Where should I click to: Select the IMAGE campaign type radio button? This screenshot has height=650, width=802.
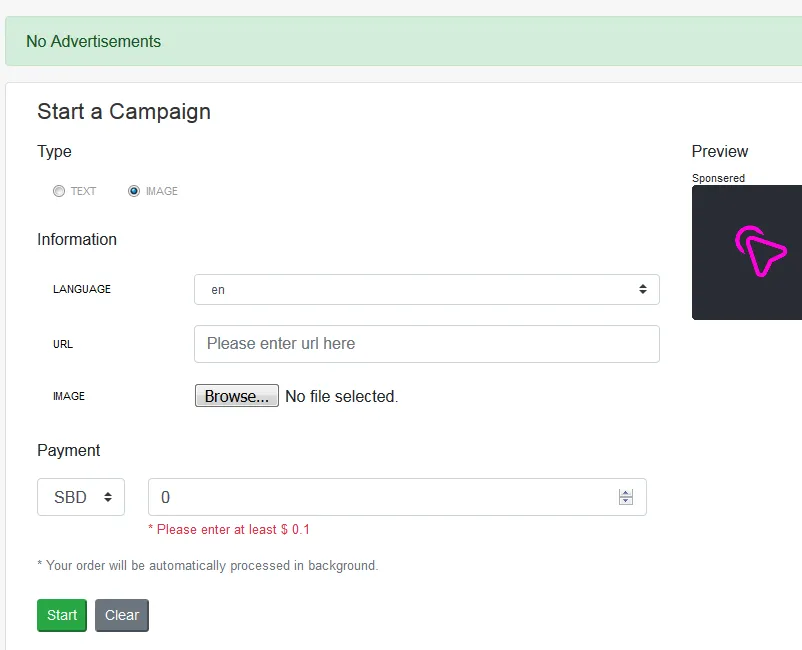click(134, 191)
